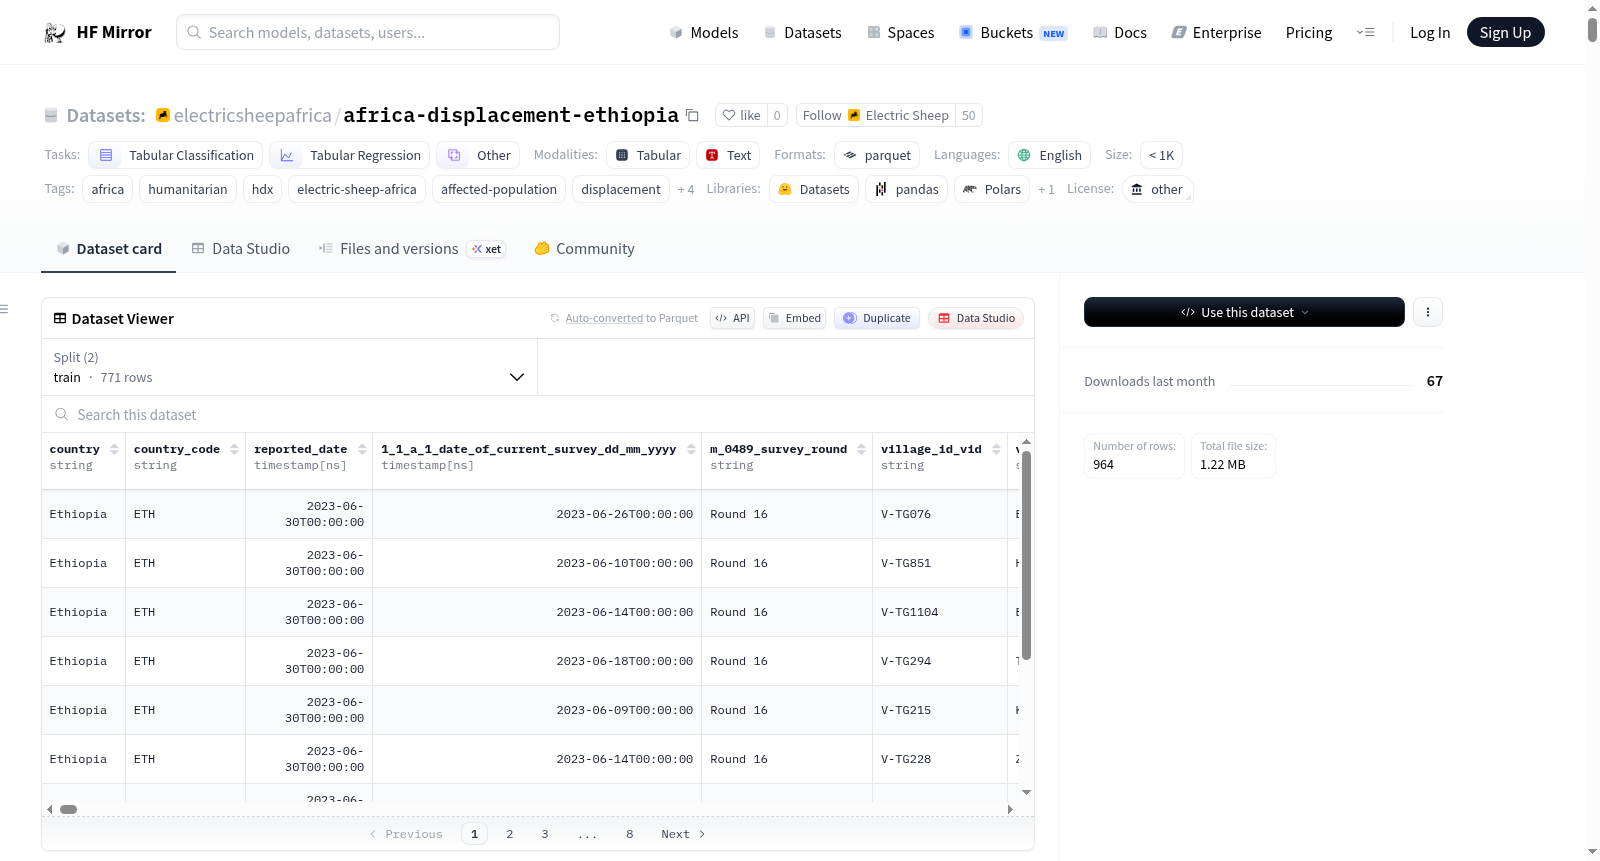This screenshot has width=1600, height=861.
Task: Sort by m_0489_survey_round column icon
Action: click(861, 449)
